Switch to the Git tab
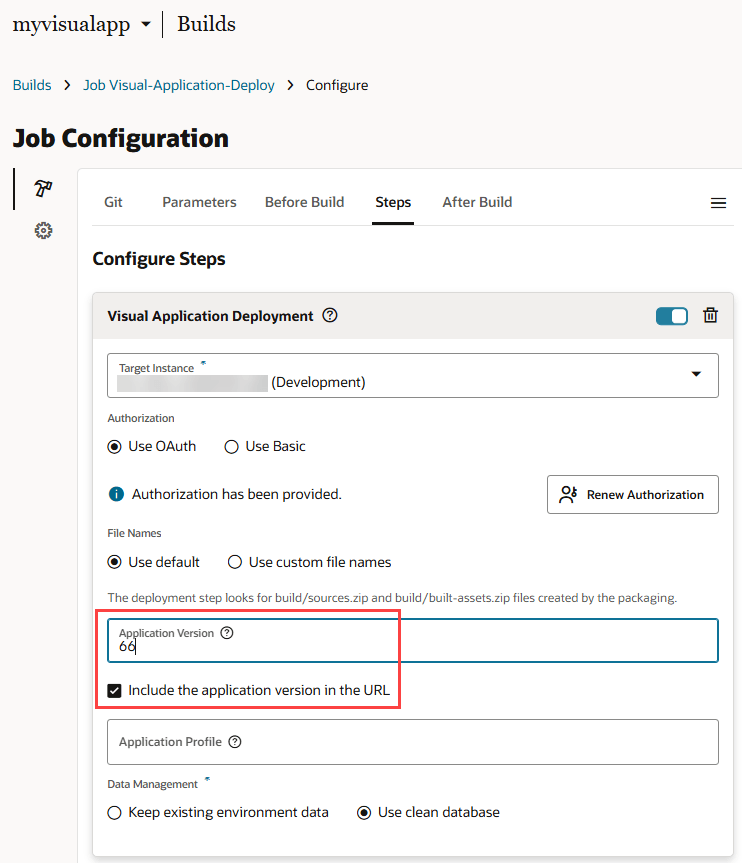Image resolution: width=742 pixels, height=863 pixels. point(113,202)
